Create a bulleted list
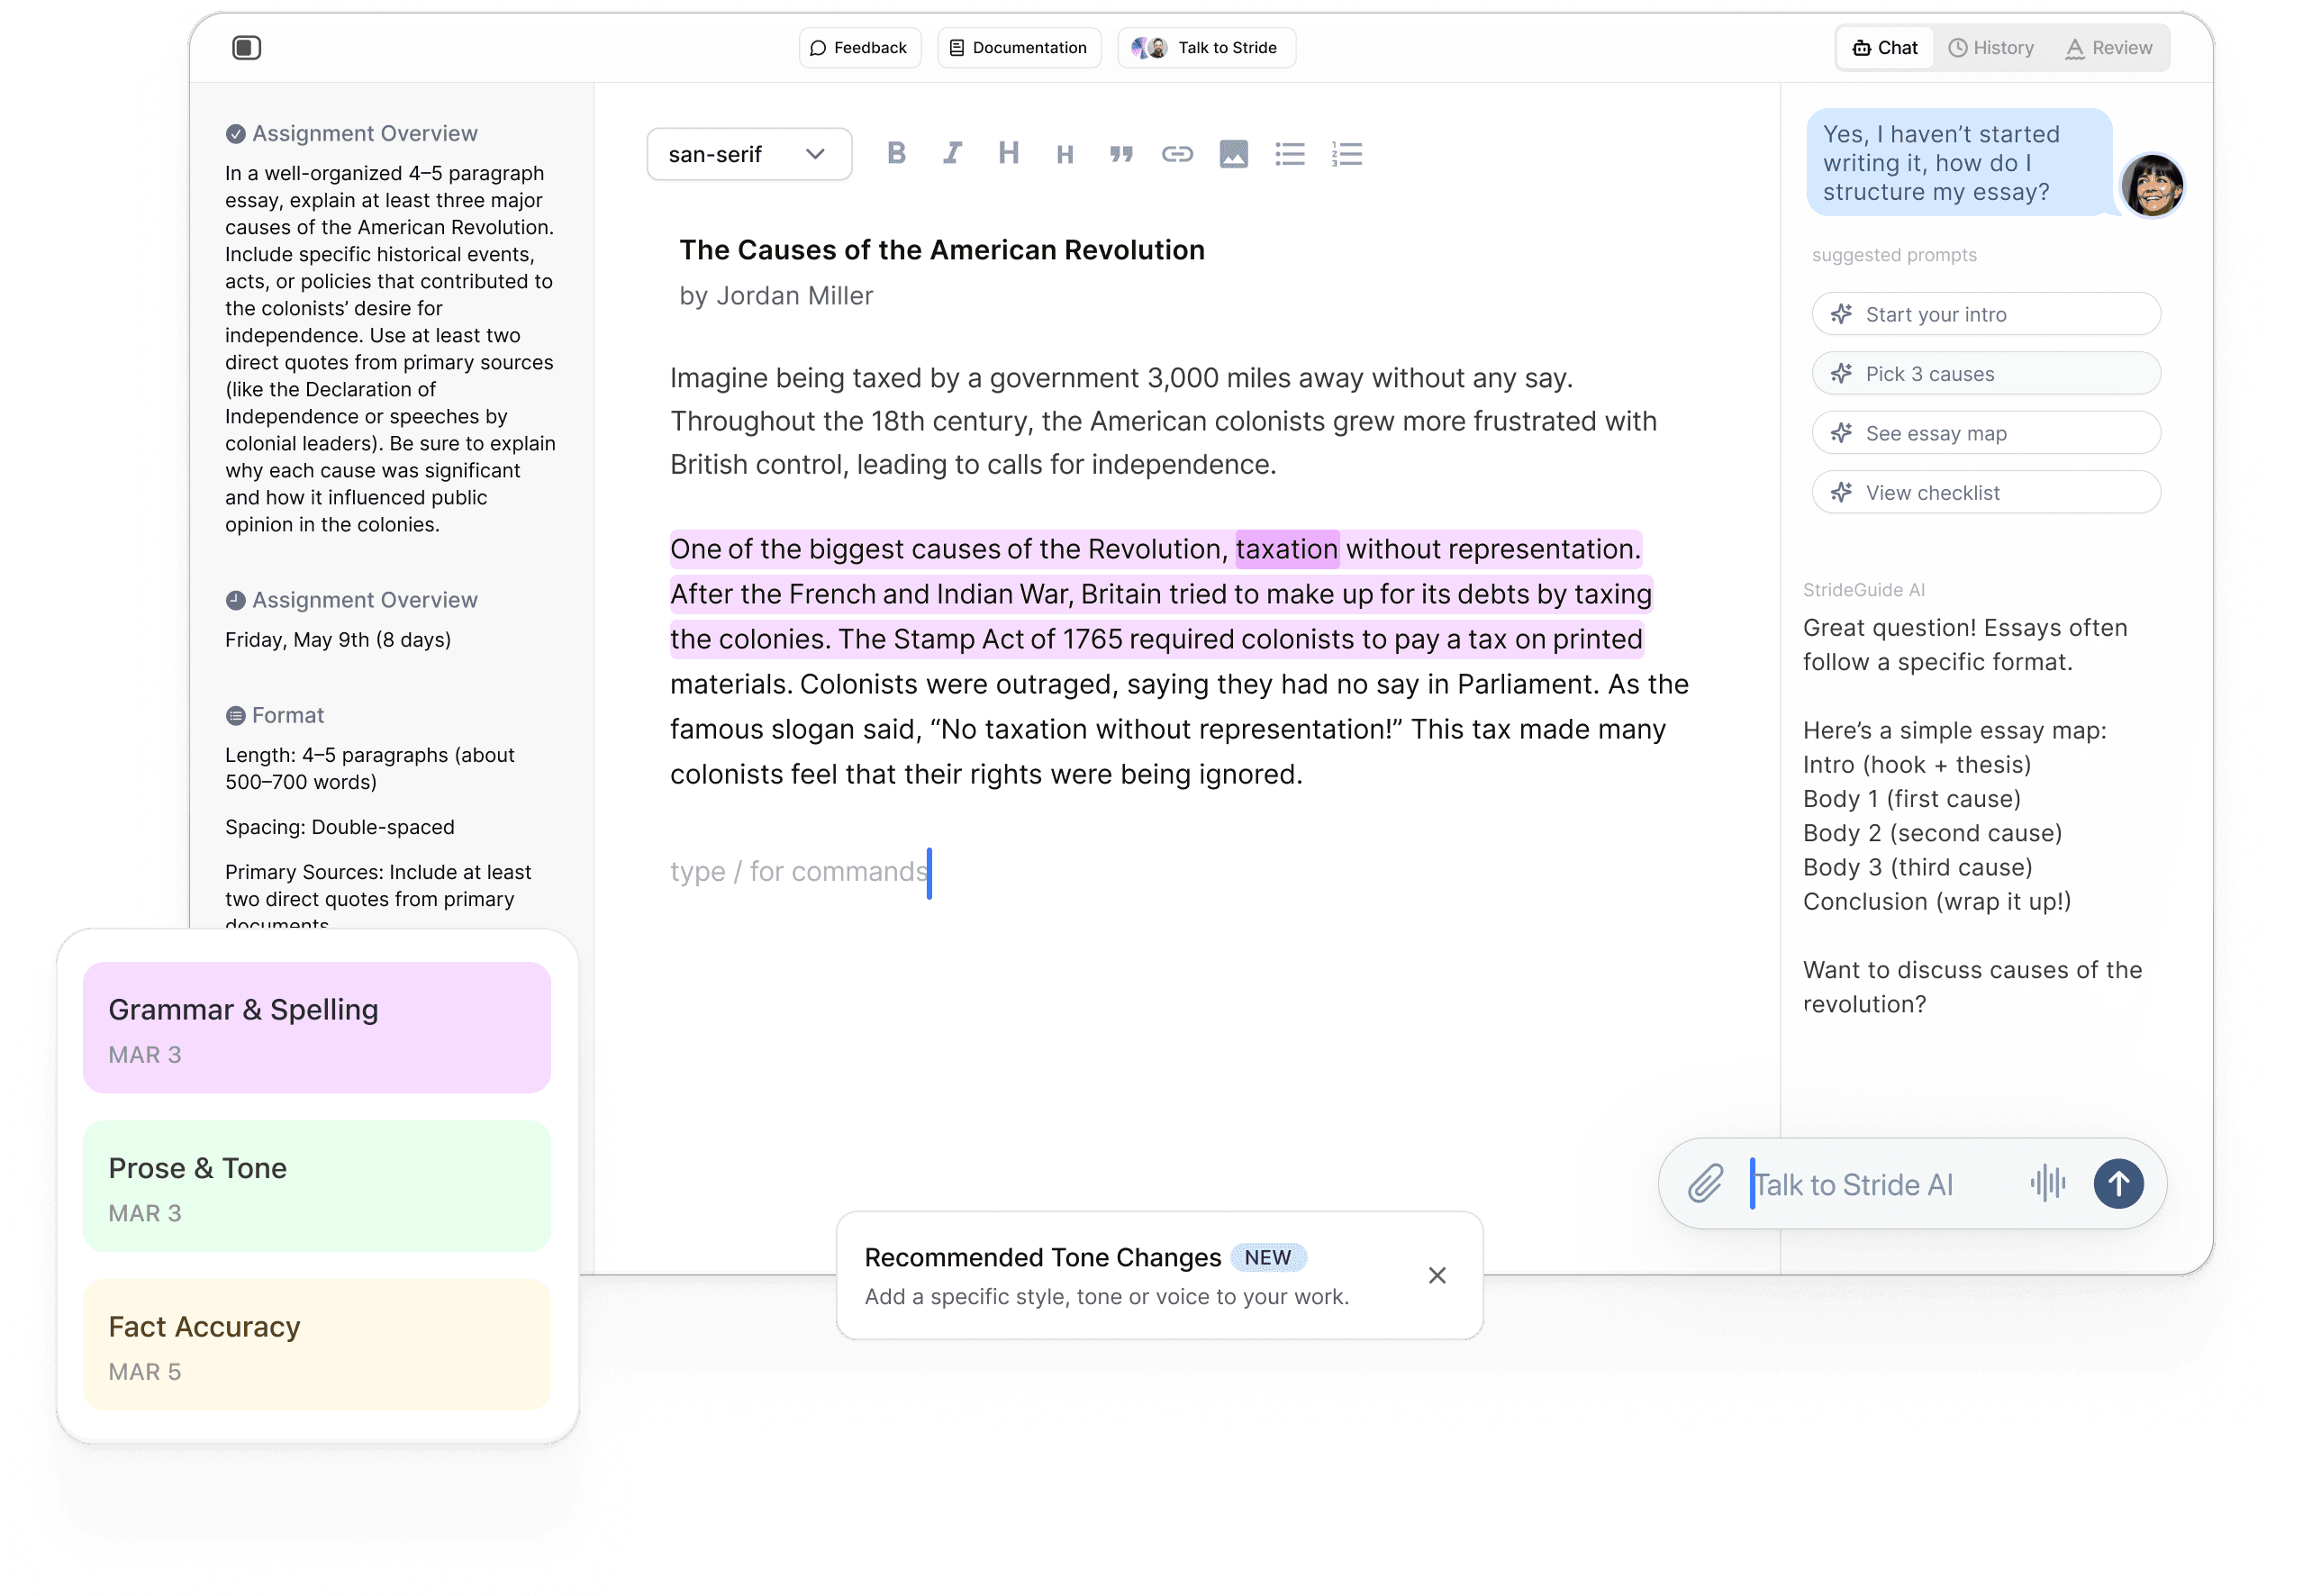 click(1289, 154)
